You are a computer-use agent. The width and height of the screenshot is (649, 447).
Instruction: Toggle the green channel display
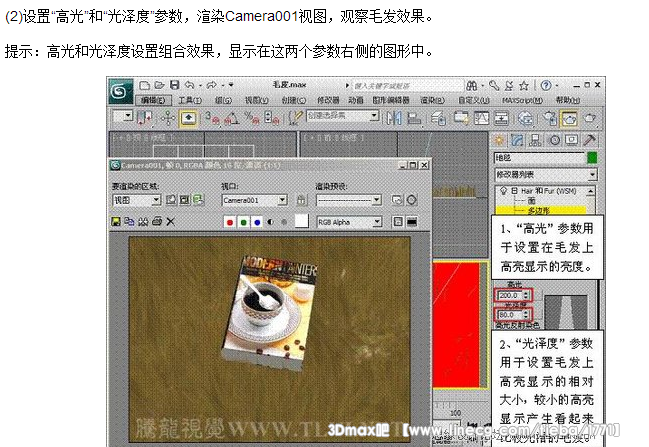click(244, 221)
